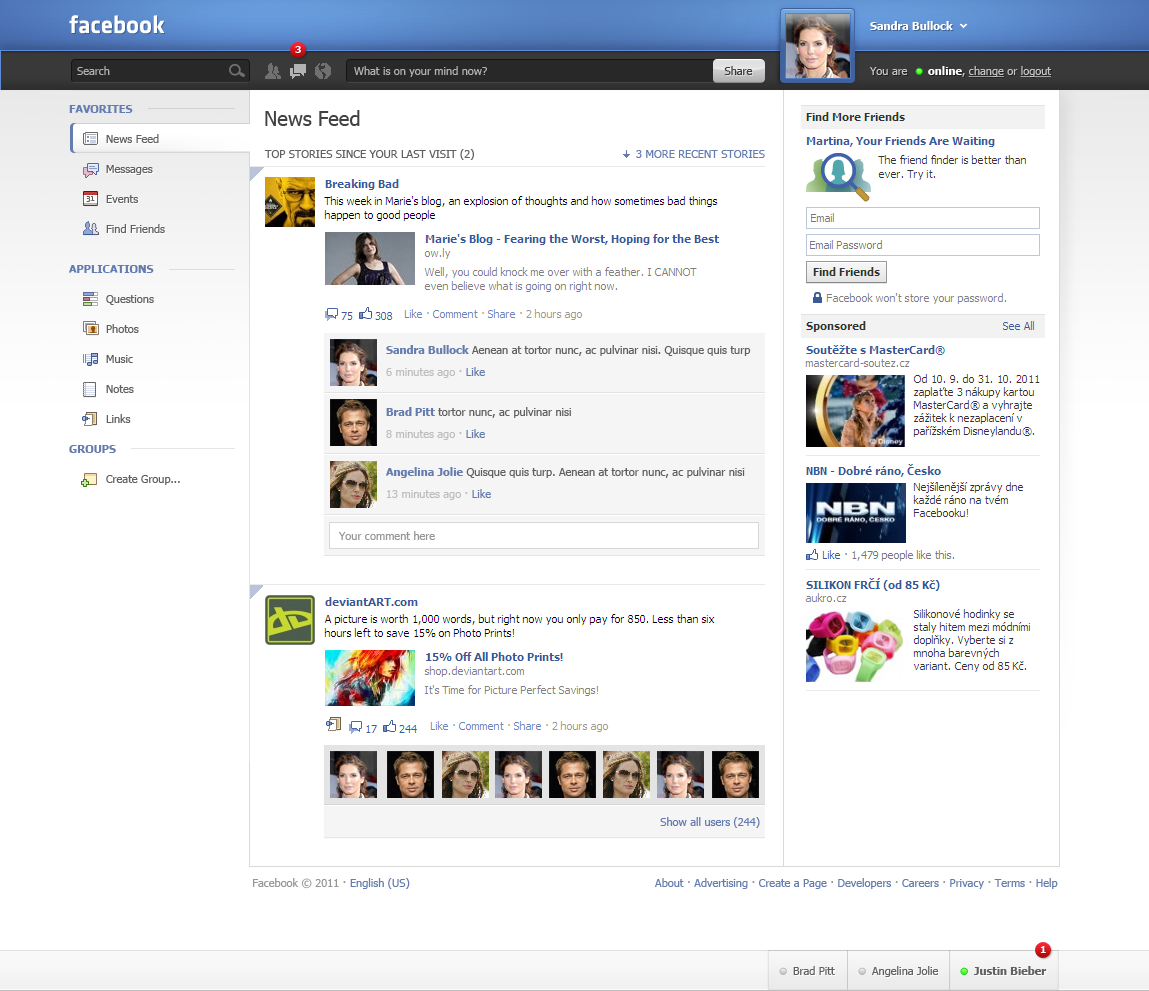The image size is (1149, 991).
Task: Open Soutěžte s MasterCard ad link
Action: (875, 350)
